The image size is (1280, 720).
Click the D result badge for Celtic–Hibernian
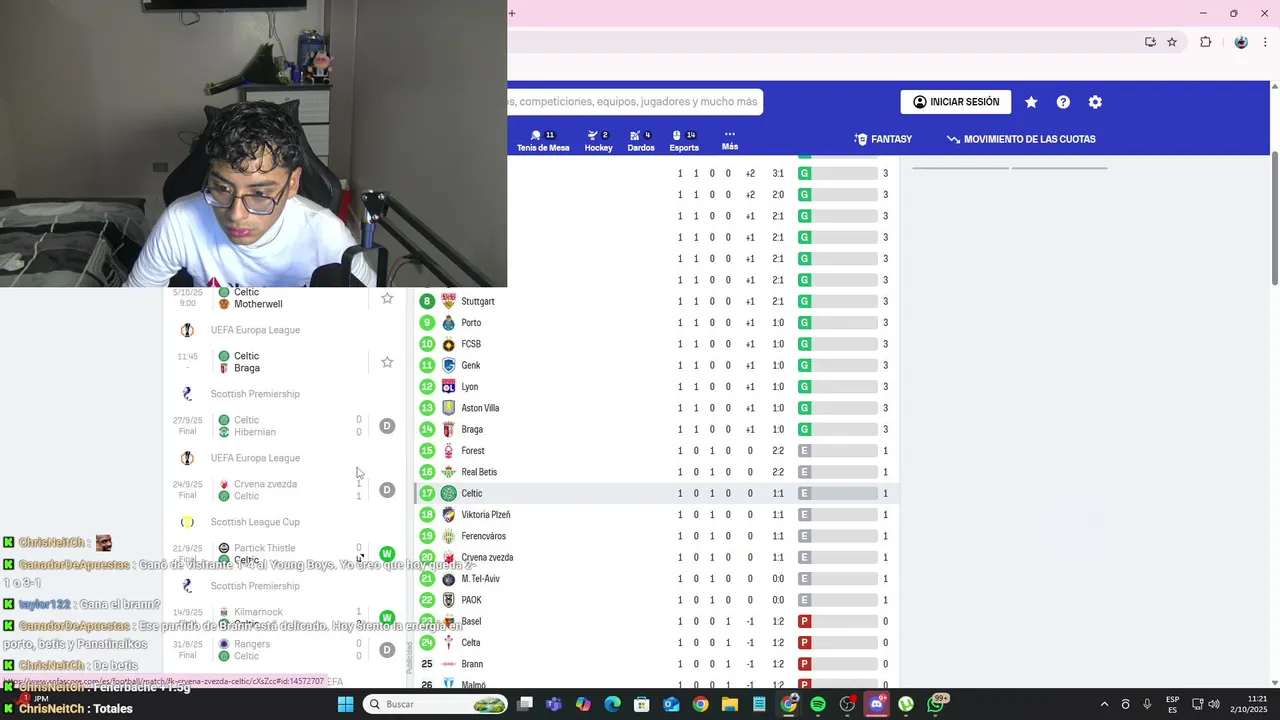tap(387, 426)
